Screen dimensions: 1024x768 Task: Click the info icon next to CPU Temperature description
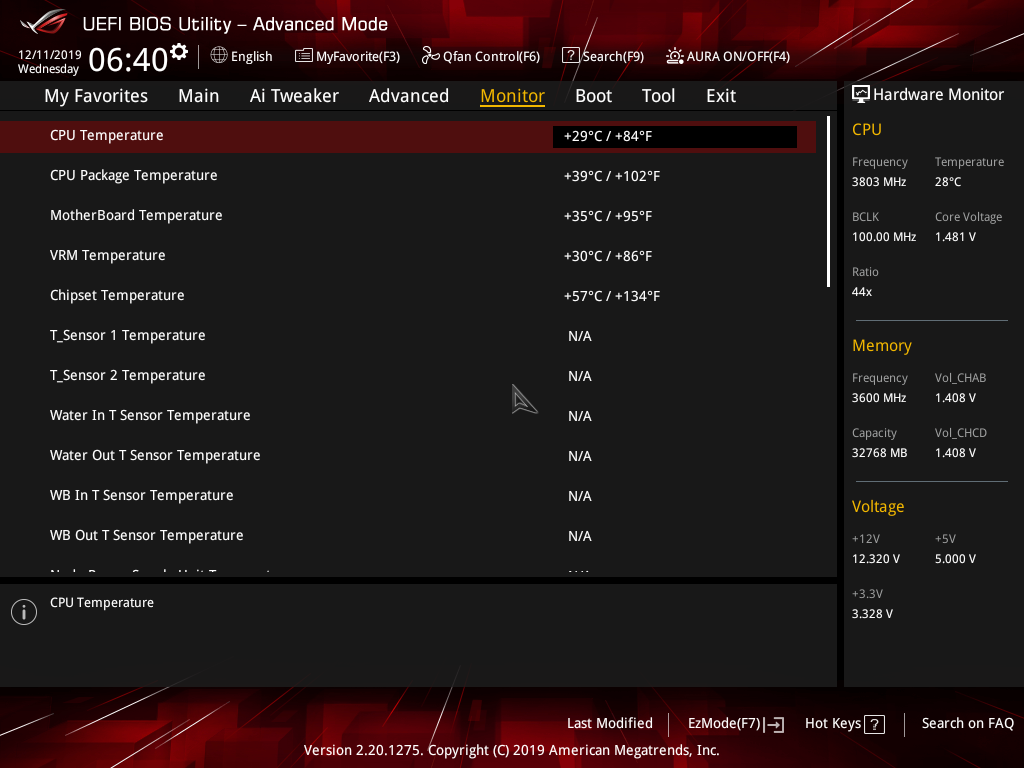click(x=23, y=611)
